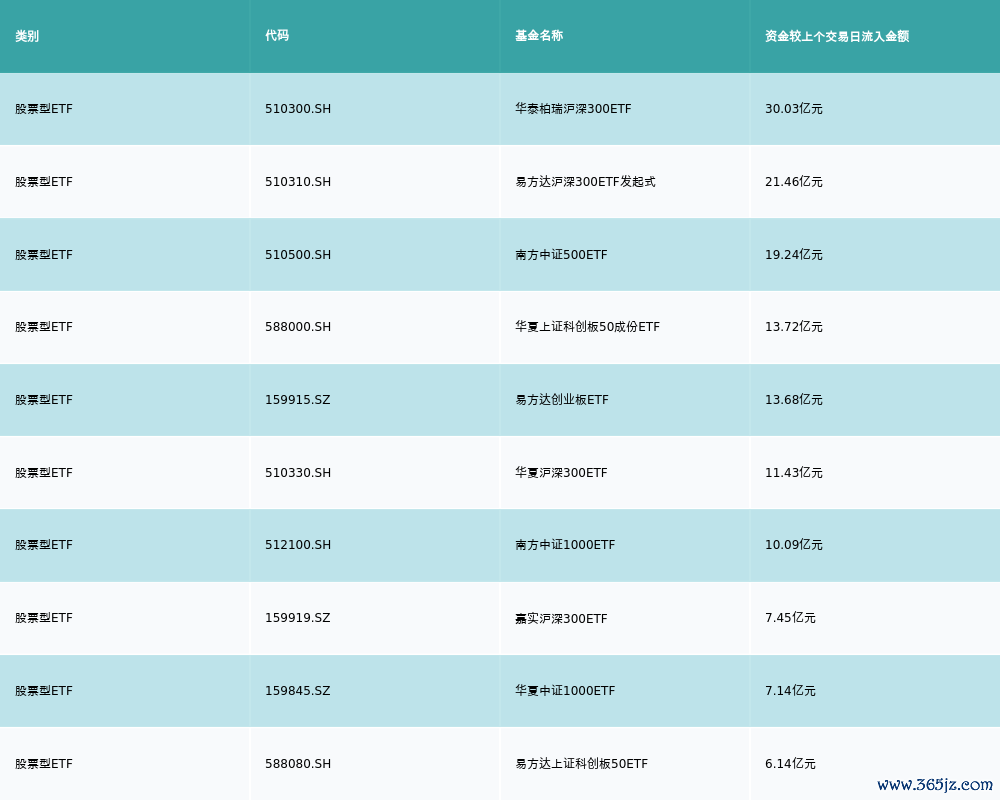This screenshot has width=1000, height=800.
Task: Click 股票型ETF in the 588000.SH row
Action: pyautogui.click(x=44, y=327)
